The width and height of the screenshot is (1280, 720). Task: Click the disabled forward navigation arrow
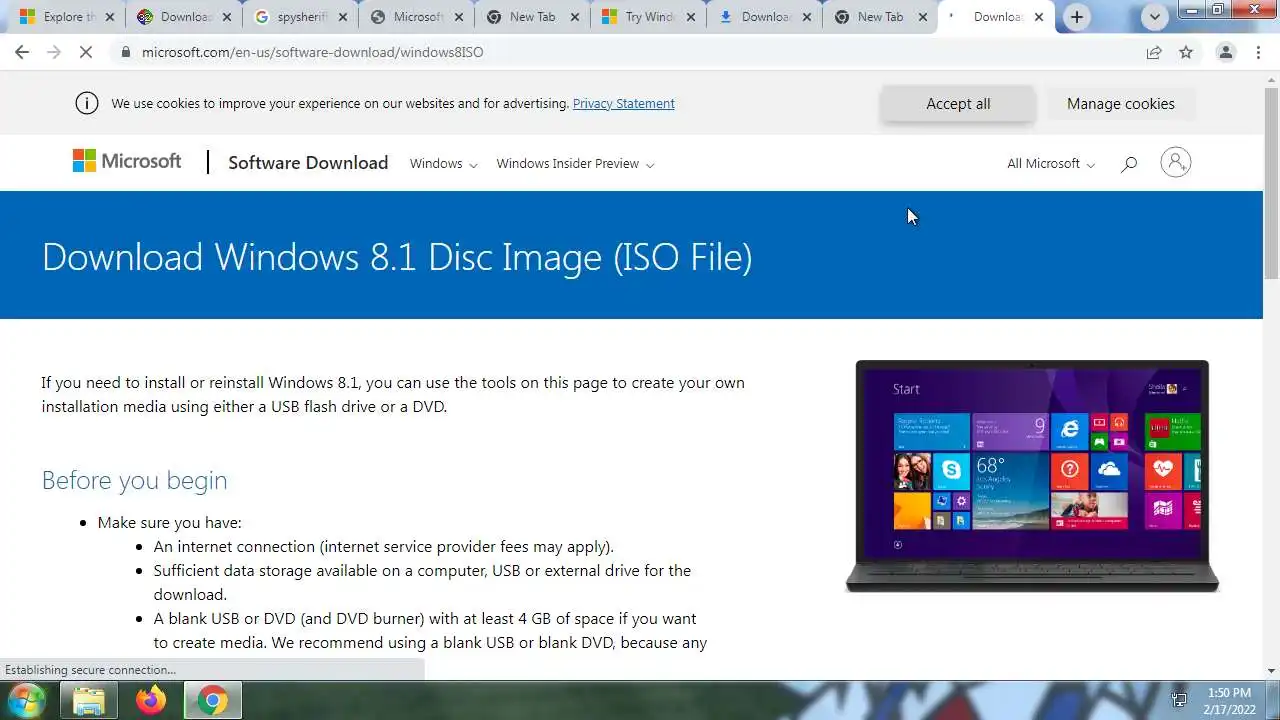point(54,52)
